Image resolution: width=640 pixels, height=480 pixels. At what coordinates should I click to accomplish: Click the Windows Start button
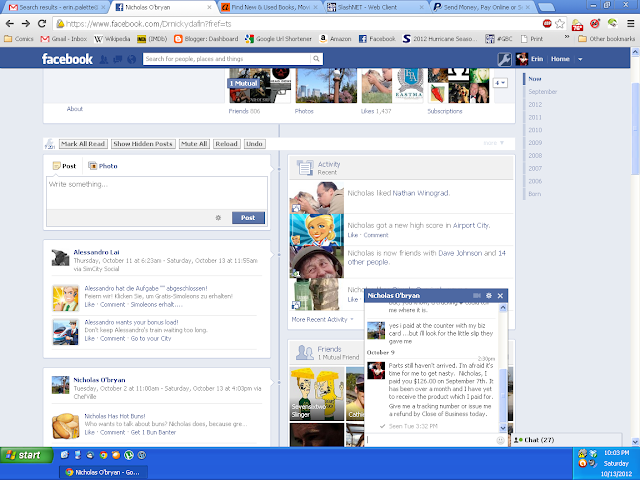click(x=27, y=455)
